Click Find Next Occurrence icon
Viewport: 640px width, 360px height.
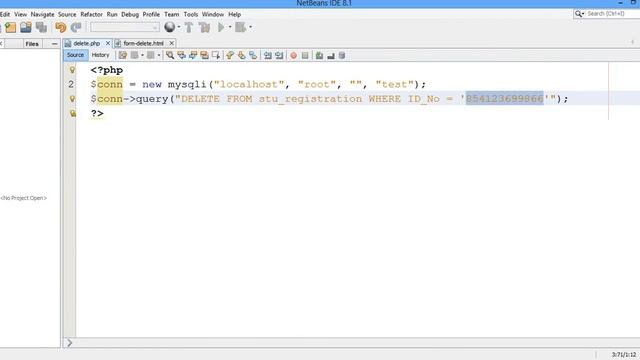click(193, 55)
